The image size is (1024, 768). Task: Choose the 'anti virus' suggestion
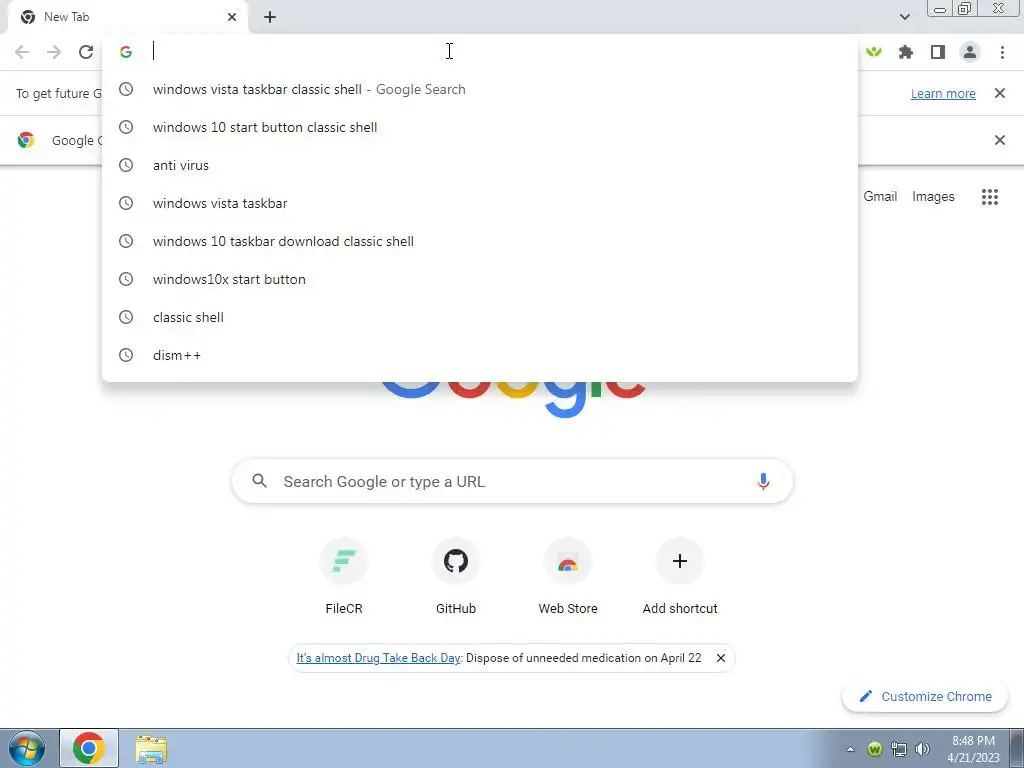[479, 165]
